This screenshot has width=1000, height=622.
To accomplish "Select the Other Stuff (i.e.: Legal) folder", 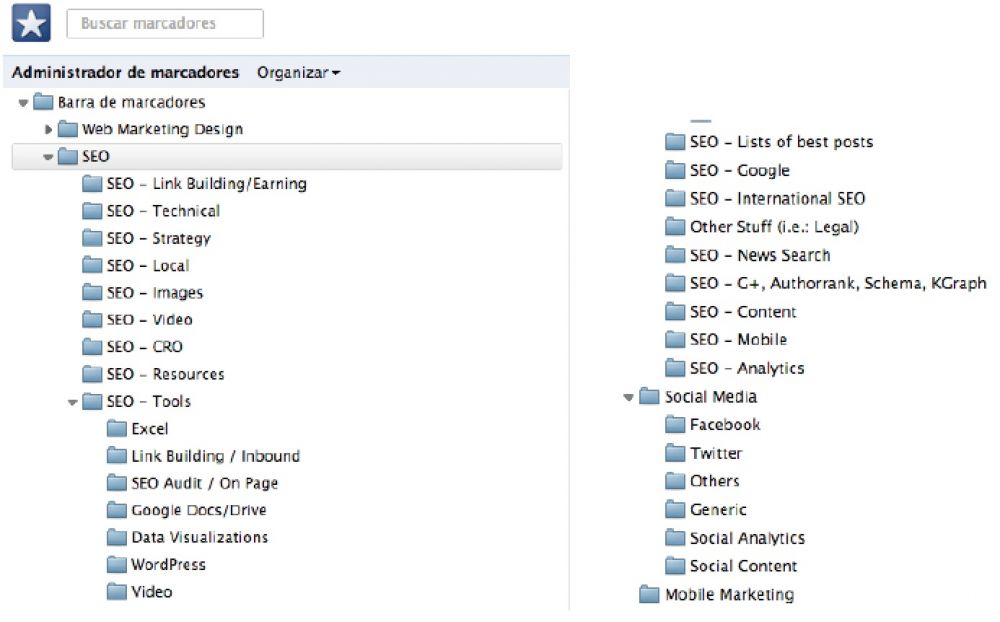I will click(774, 227).
